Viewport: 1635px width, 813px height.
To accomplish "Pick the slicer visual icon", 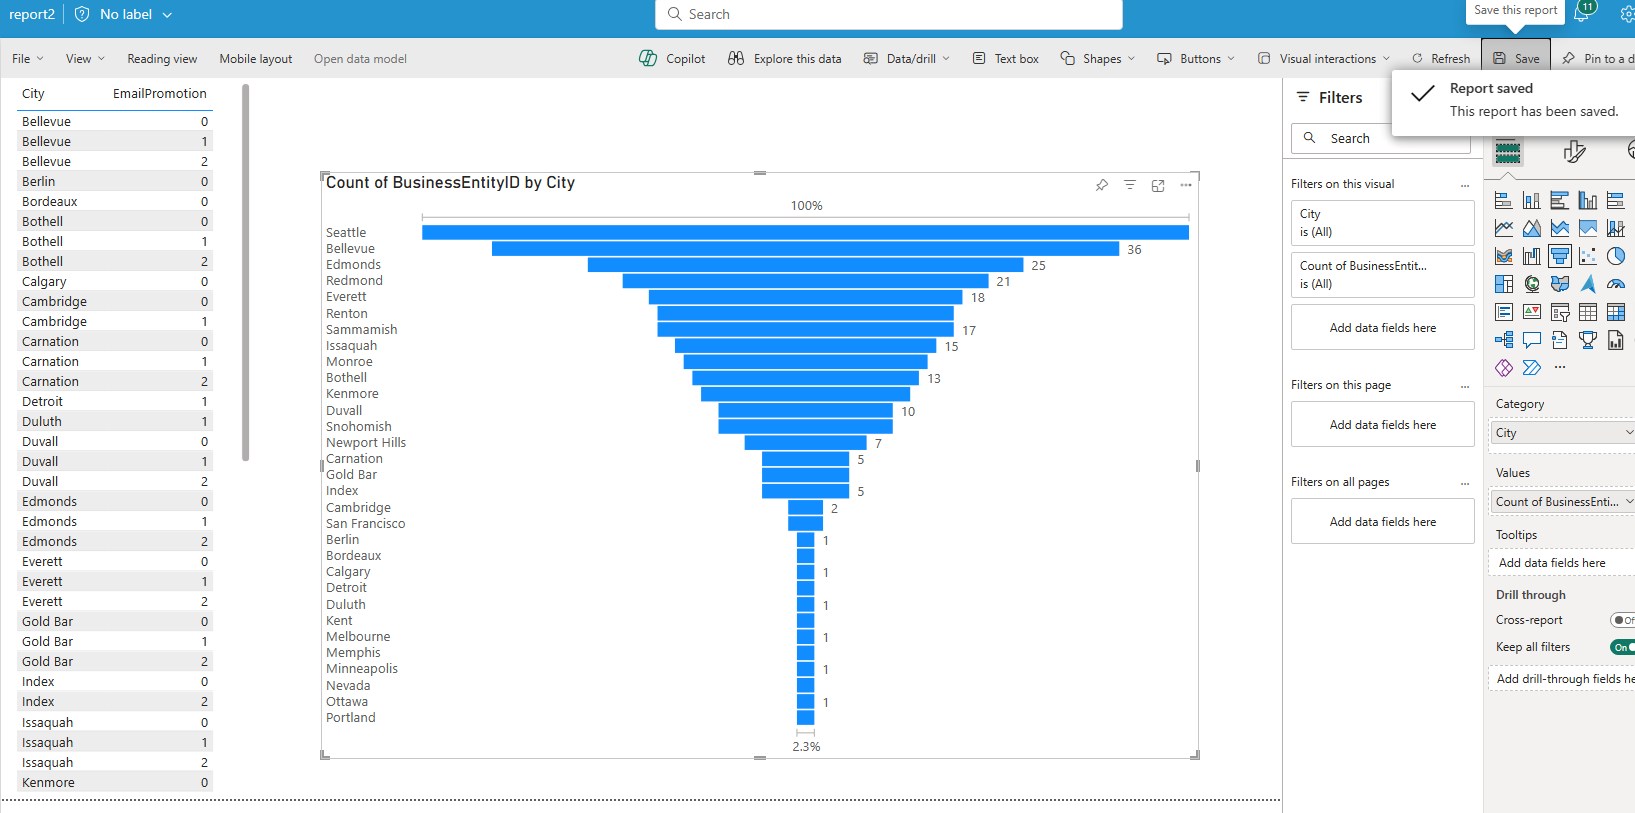I will coord(1559,312).
